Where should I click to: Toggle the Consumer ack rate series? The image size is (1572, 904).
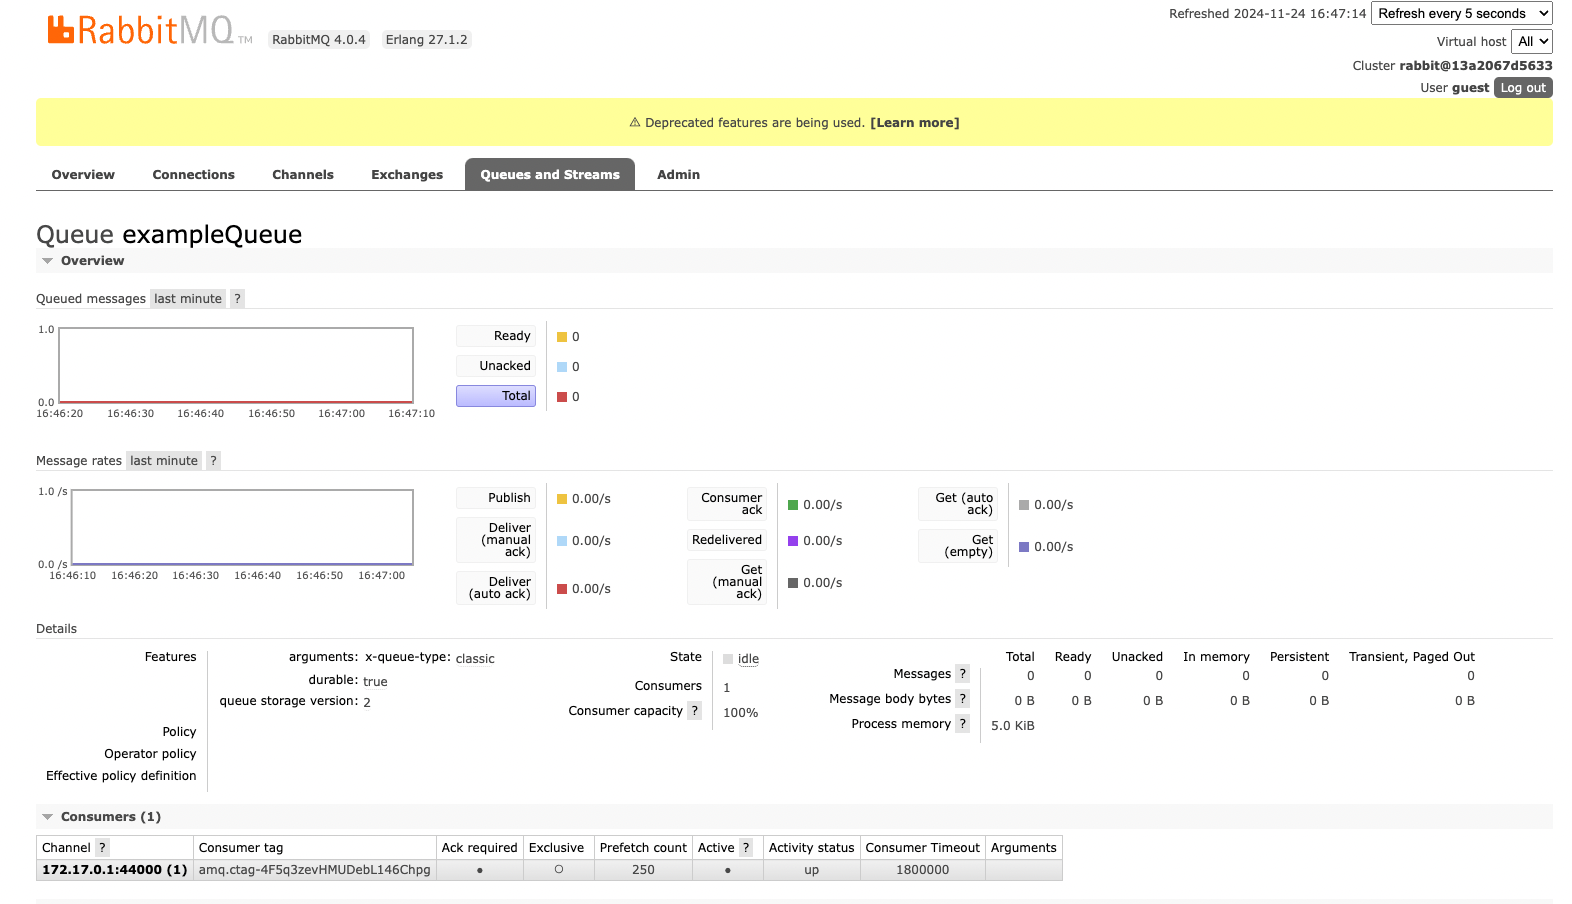(x=727, y=504)
